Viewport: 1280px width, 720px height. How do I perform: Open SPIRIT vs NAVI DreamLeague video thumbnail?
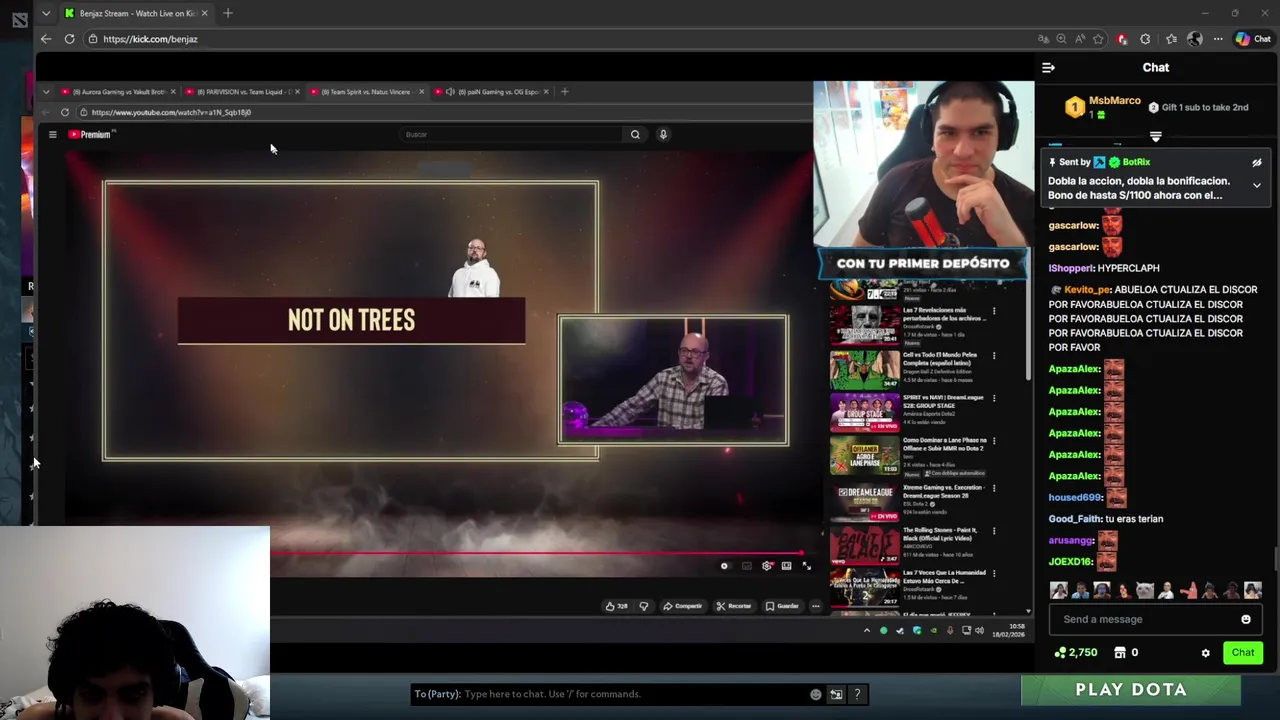(864, 412)
